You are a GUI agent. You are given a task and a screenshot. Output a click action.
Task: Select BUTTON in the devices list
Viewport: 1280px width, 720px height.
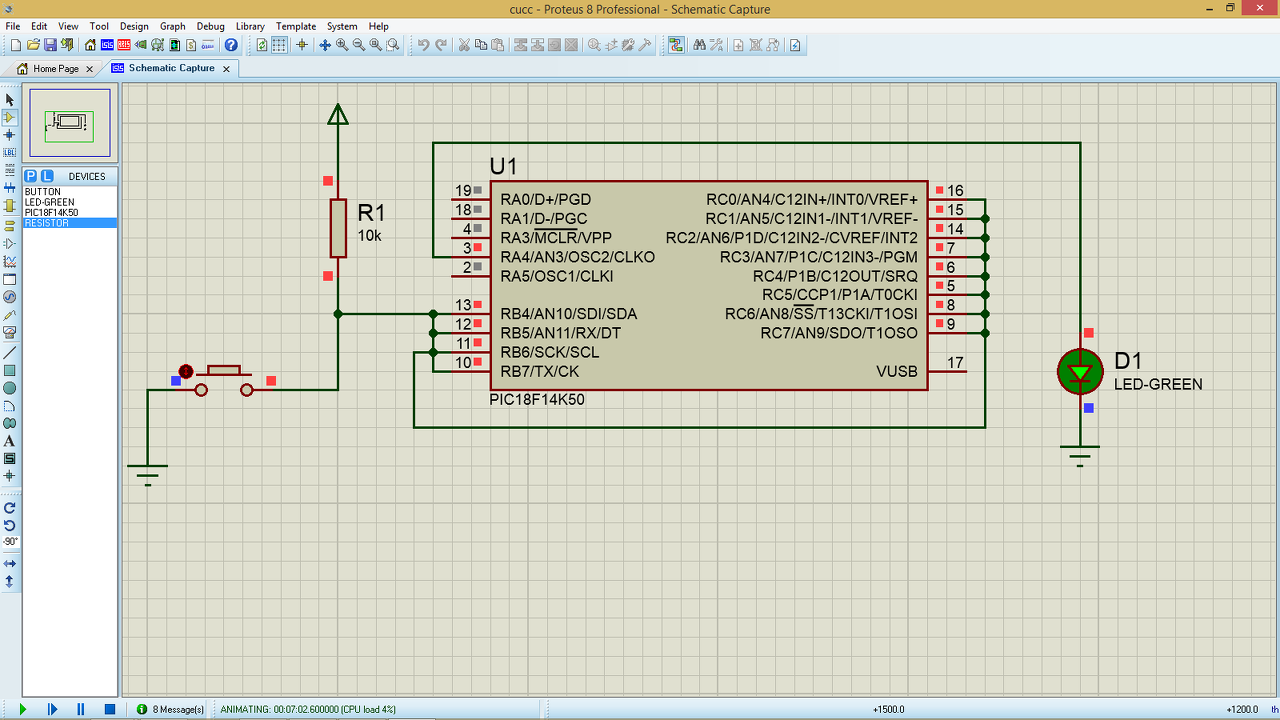pos(70,192)
